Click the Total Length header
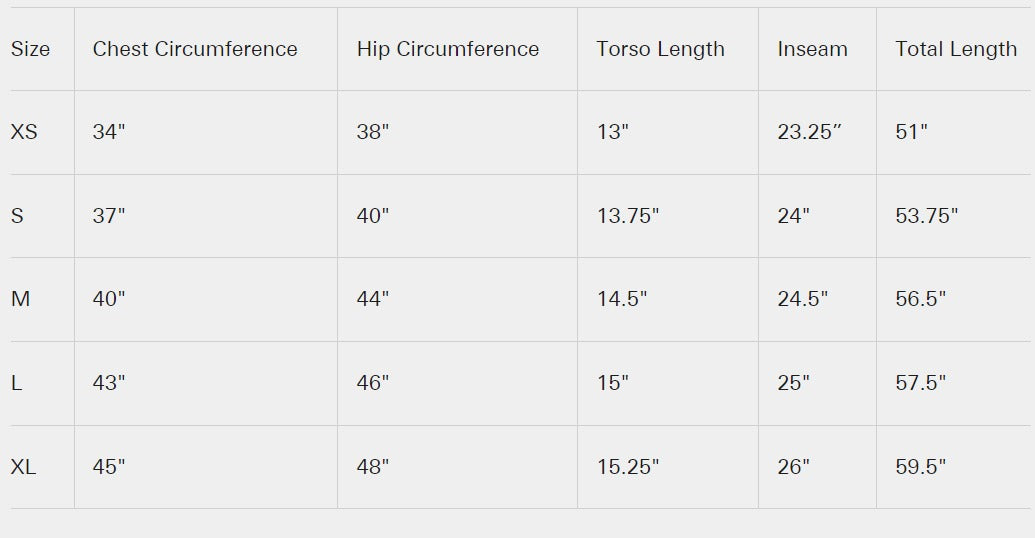The width and height of the screenshot is (1035, 538). pyautogui.click(x=956, y=49)
